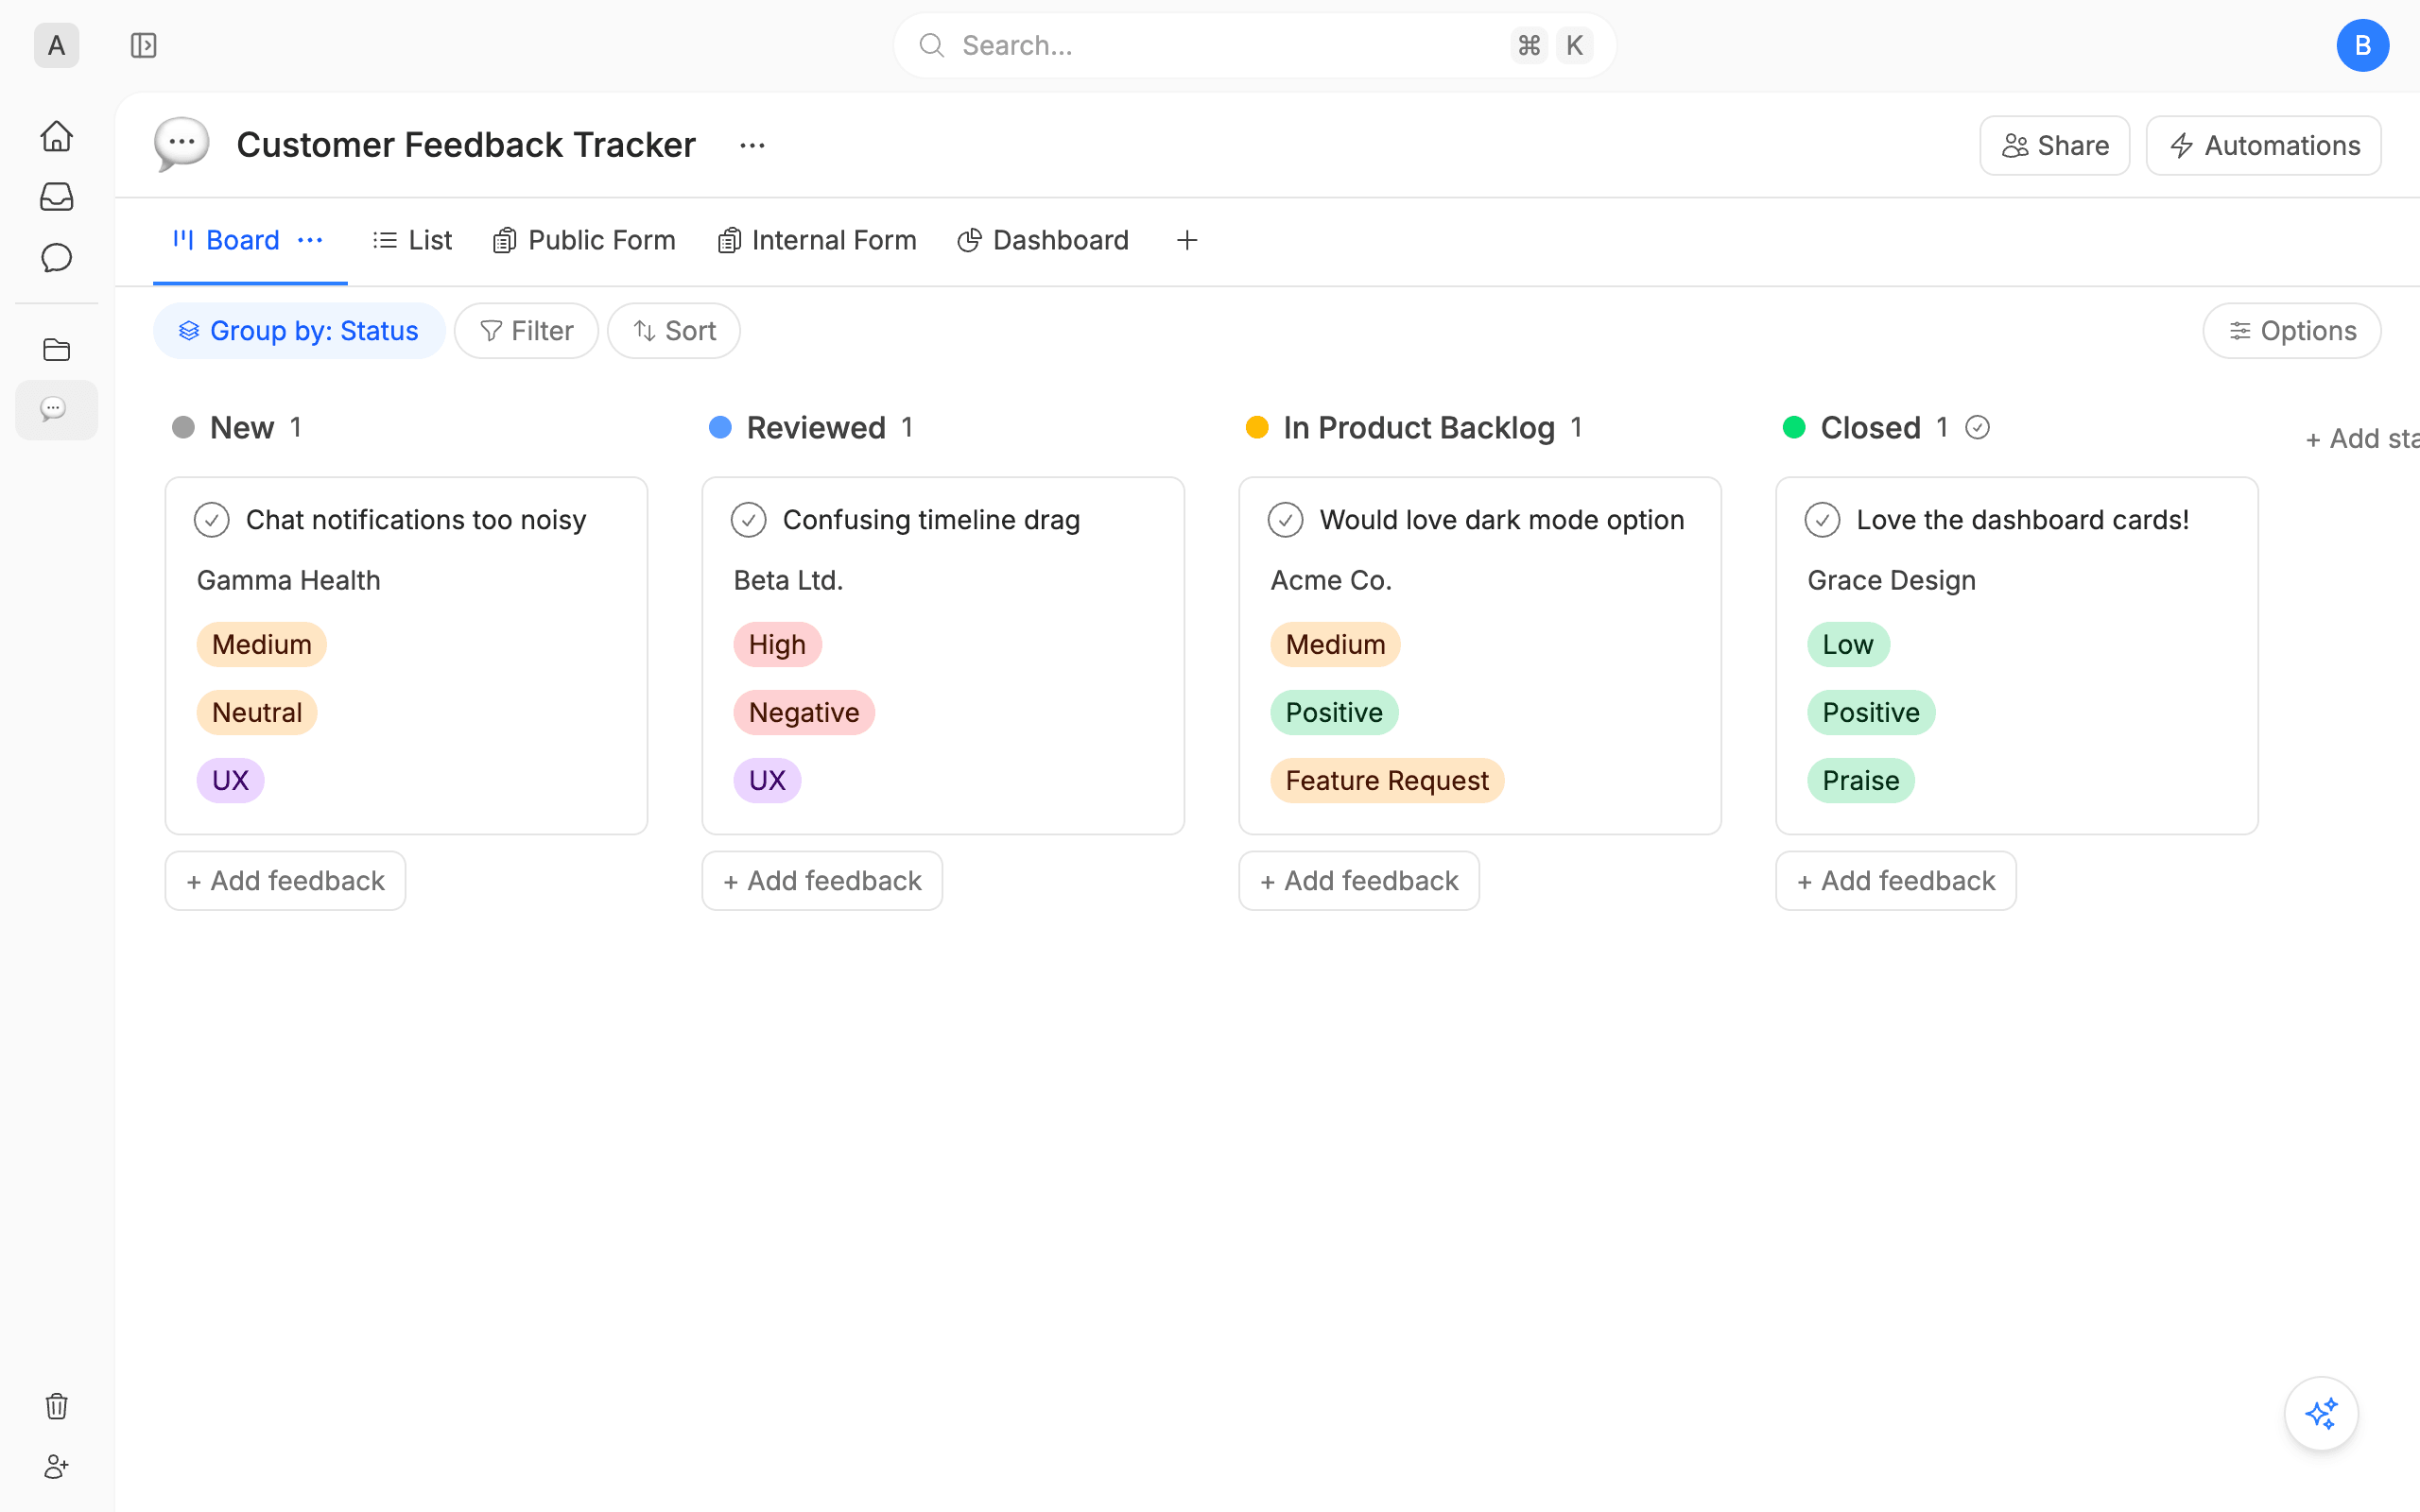The height and width of the screenshot is (1512, 2420).
Task: Open the Confusing timeline drag card title
Action: [931, 520]
